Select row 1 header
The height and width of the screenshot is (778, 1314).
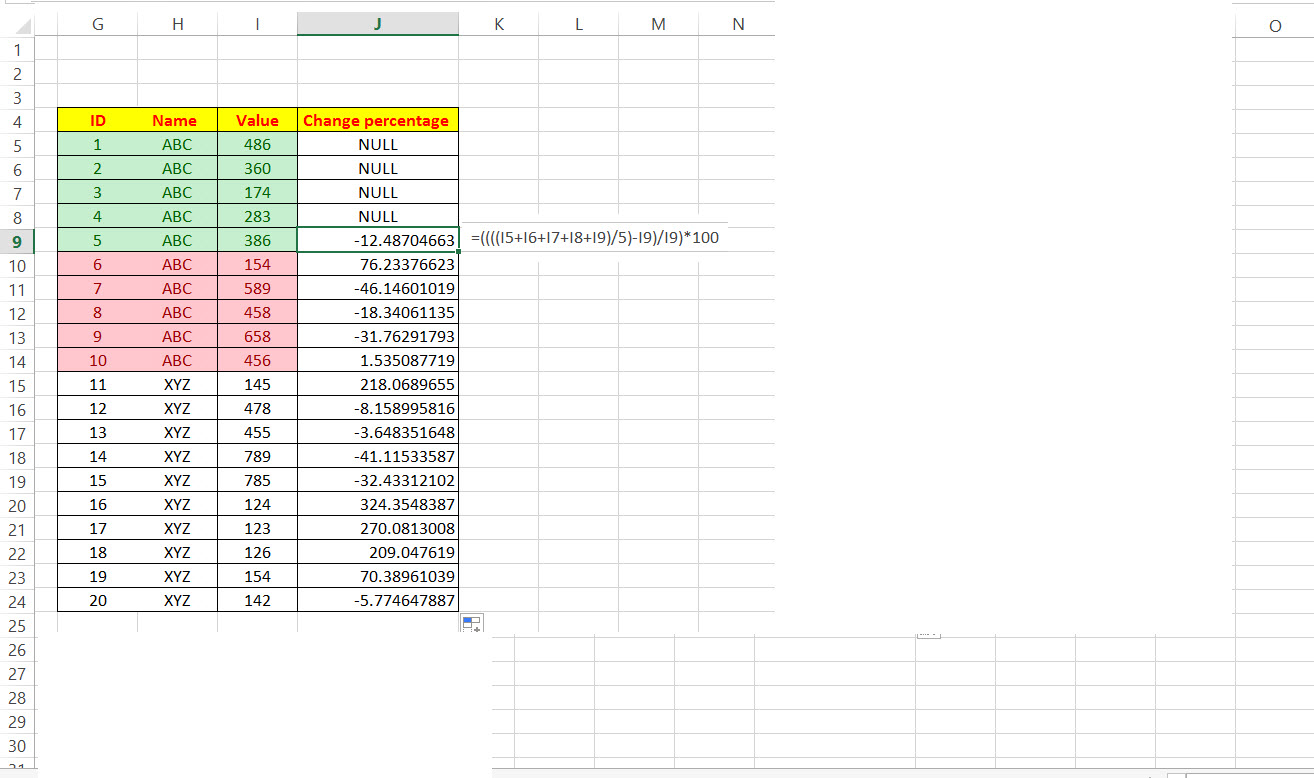(17, 49)
